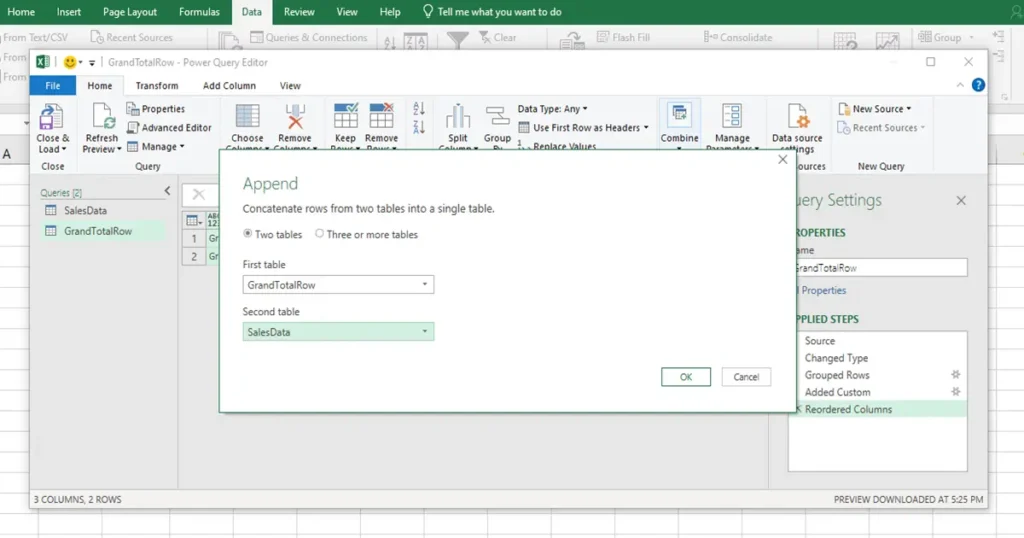This screenshot has width=1024, height=538.
Task: Open the View tab in Power Query Editor
Action: 290,86
